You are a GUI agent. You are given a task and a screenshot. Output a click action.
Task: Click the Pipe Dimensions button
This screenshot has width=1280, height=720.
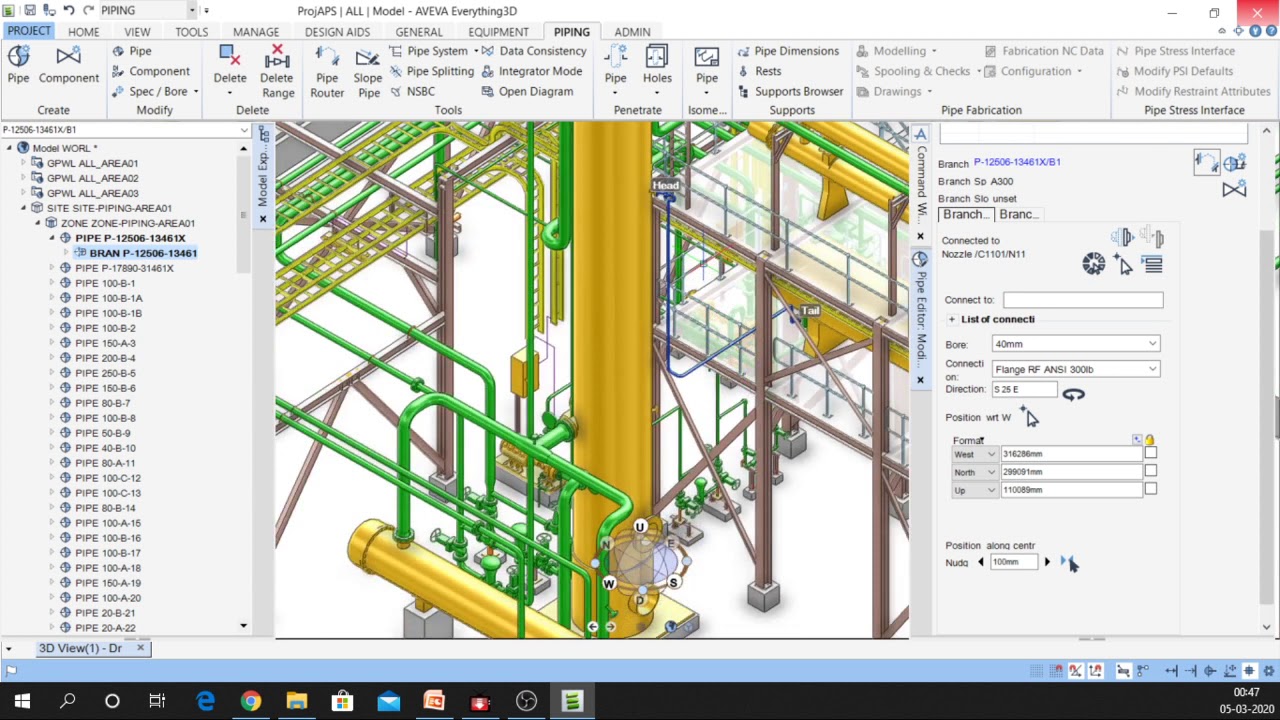click(x=788, y=51)
